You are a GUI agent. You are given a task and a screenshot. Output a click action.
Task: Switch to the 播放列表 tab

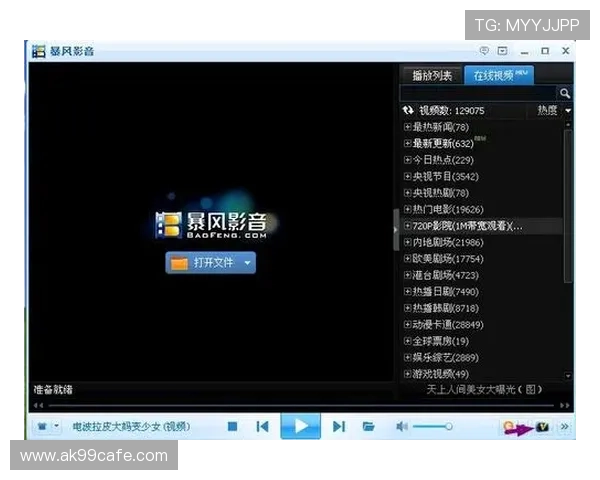click(432, 75)
